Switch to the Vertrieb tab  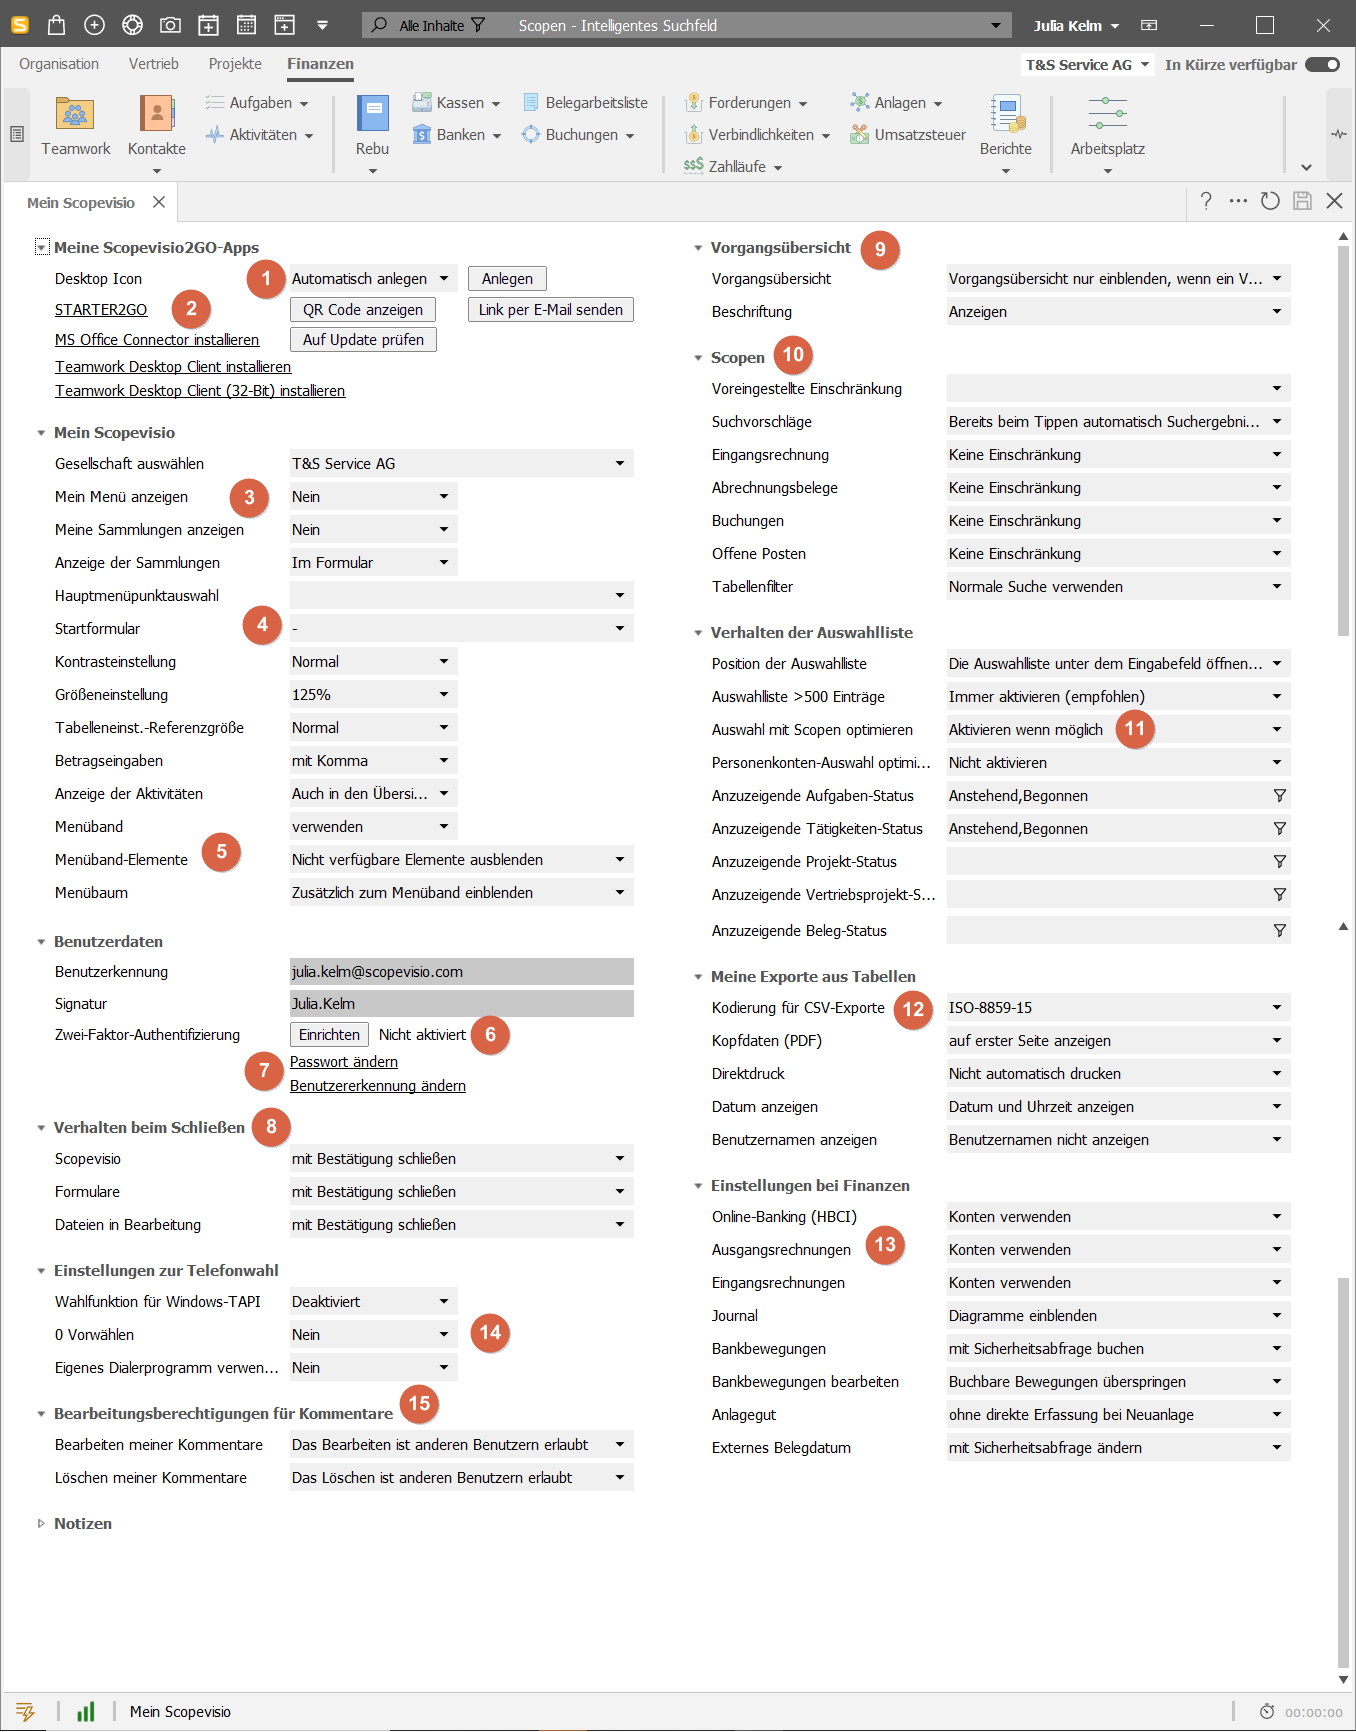click(x=154, y=64)
